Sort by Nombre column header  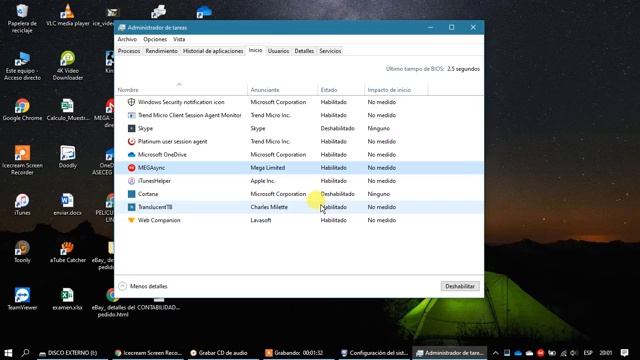pyautogui.click(x=181, y=89)
